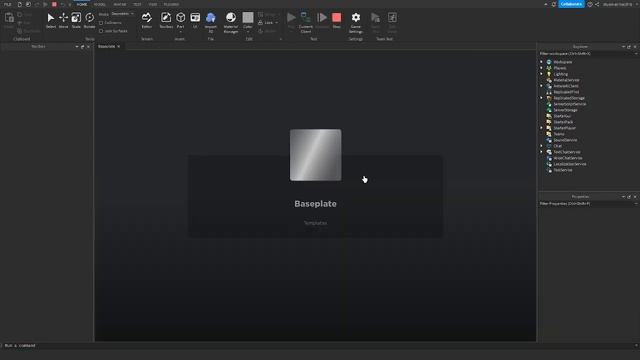Select TestService in Explorer
The image size is (640, 360).
point(562,170)
